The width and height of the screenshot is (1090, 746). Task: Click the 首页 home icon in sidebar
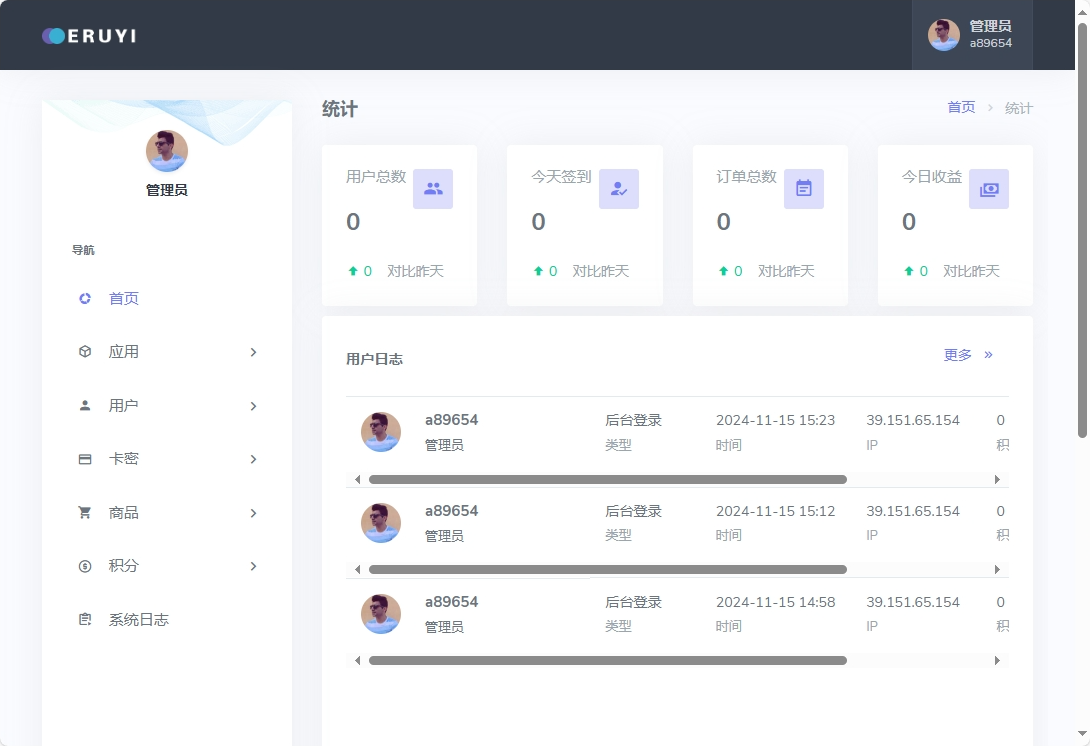(85, 298)
